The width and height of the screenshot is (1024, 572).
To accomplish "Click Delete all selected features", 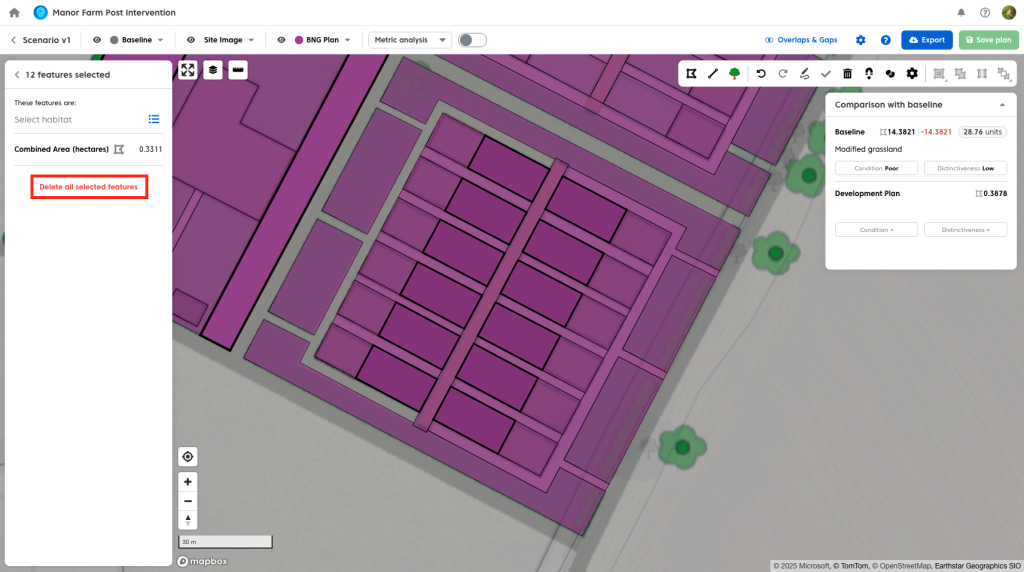I will 89,187.
